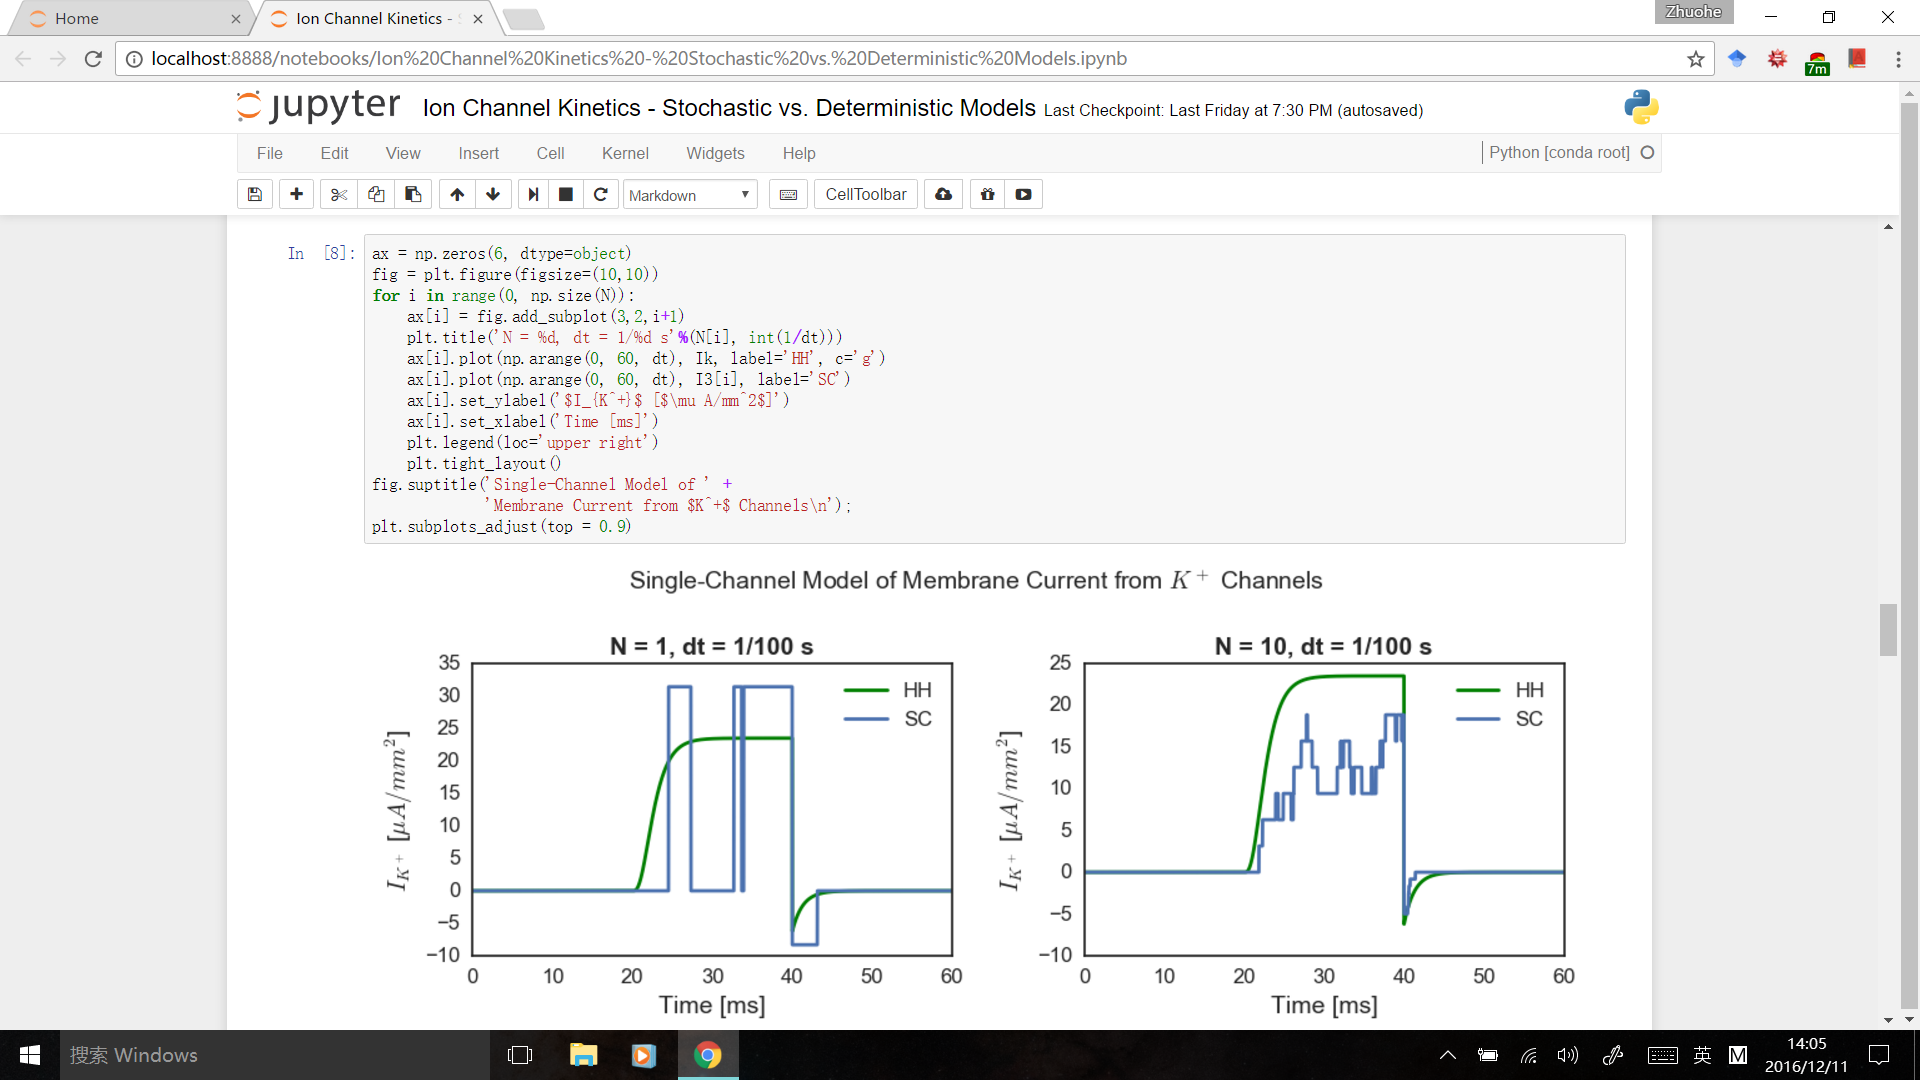Click the Last Checkpoint autosaved text
Image resolution: width=1920 pixels, height=1080 pixels.
(1233, 110)
